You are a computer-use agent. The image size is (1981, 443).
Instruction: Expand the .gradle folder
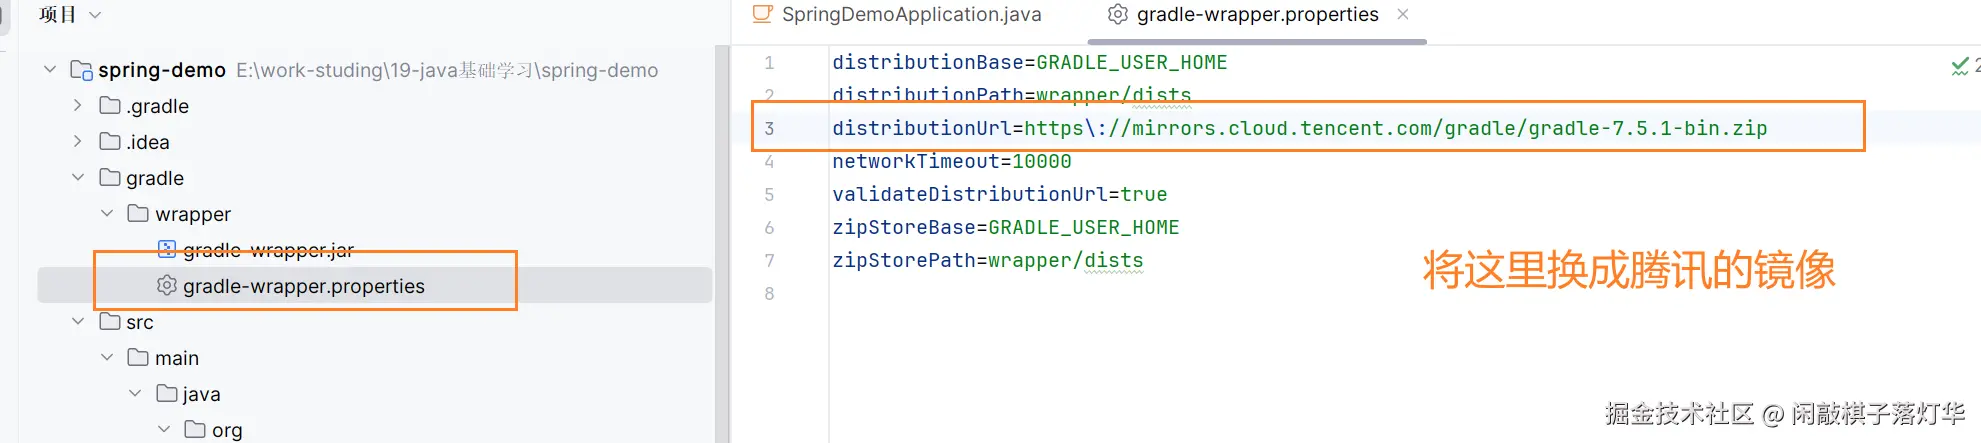(x=78, y=105)
